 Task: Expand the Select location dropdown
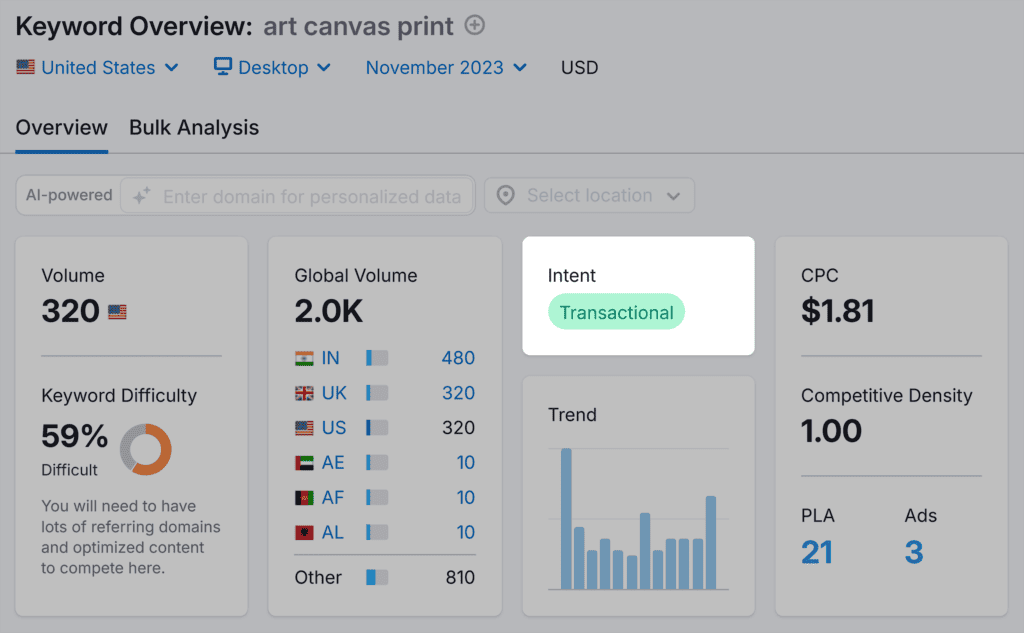[x=589, y=195]
